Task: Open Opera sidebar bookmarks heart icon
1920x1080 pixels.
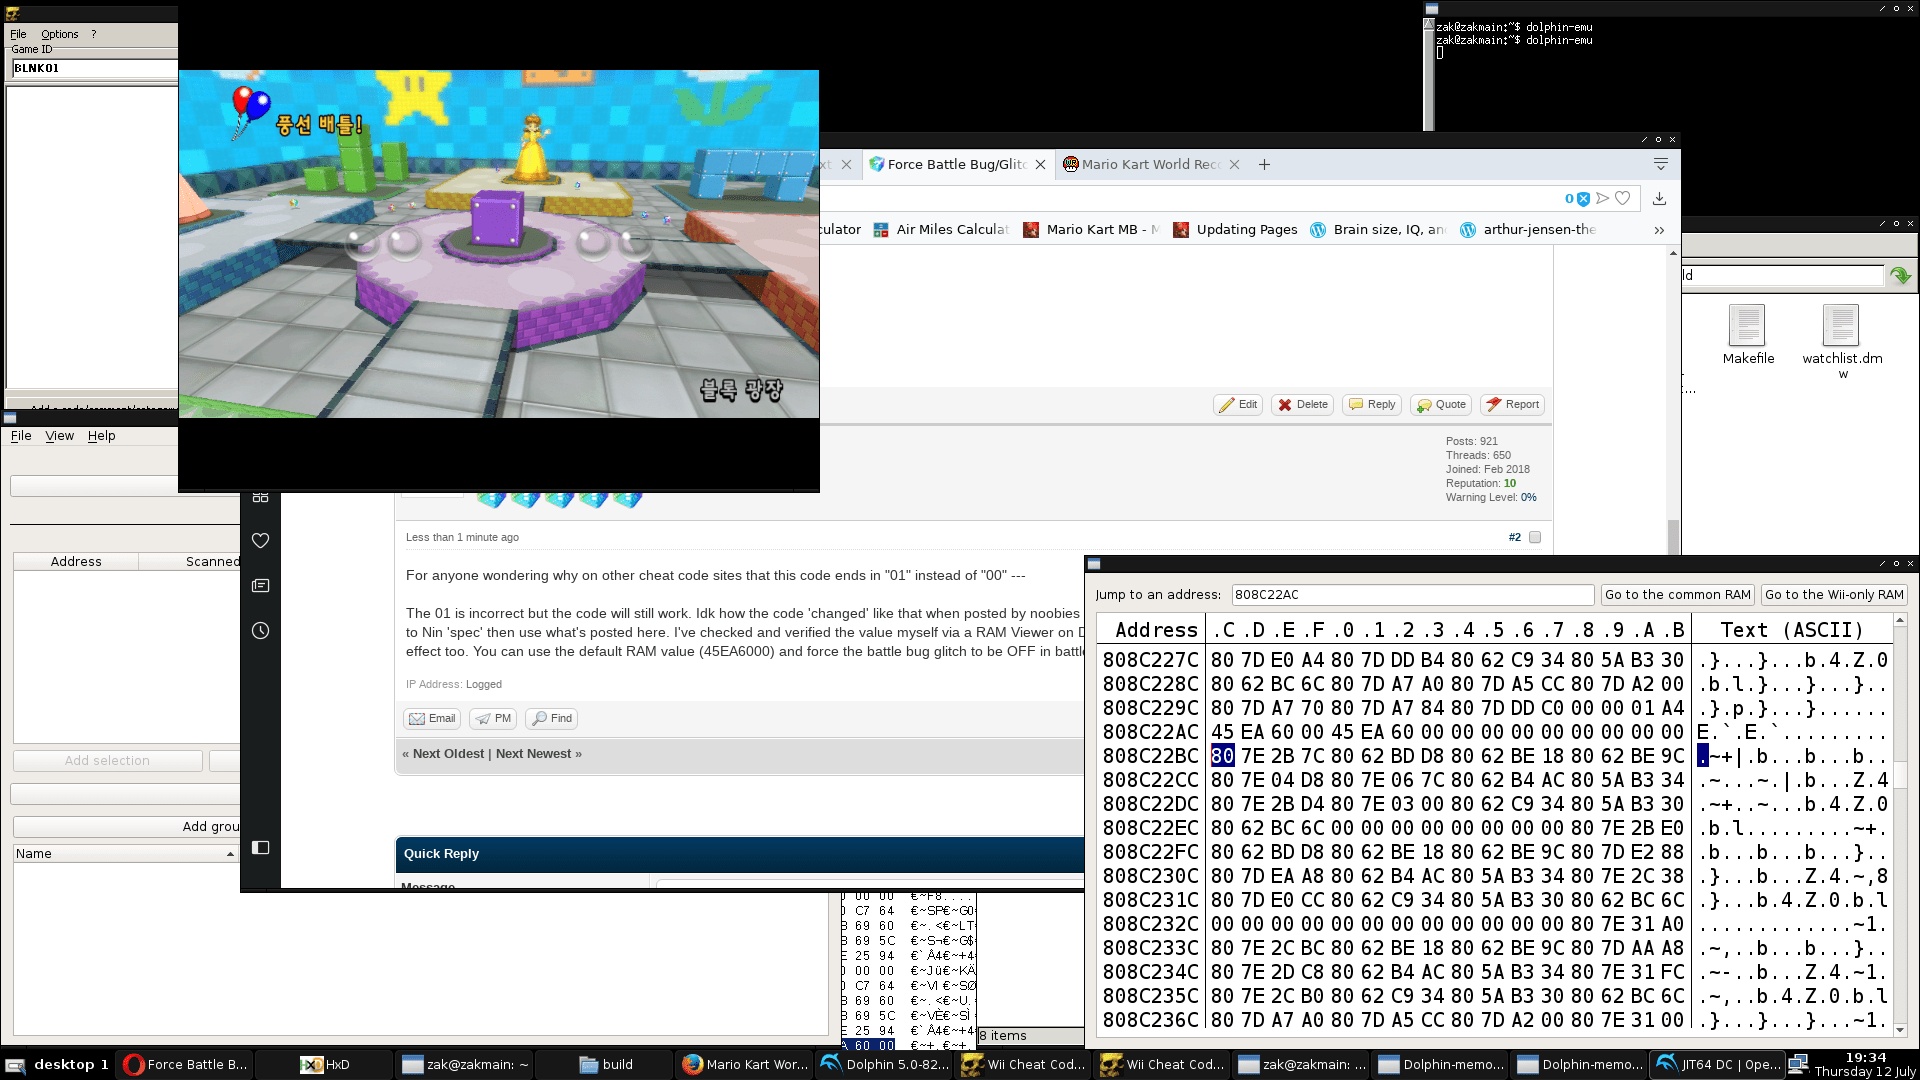Action: pyautogui.click(x=260, y=541)
